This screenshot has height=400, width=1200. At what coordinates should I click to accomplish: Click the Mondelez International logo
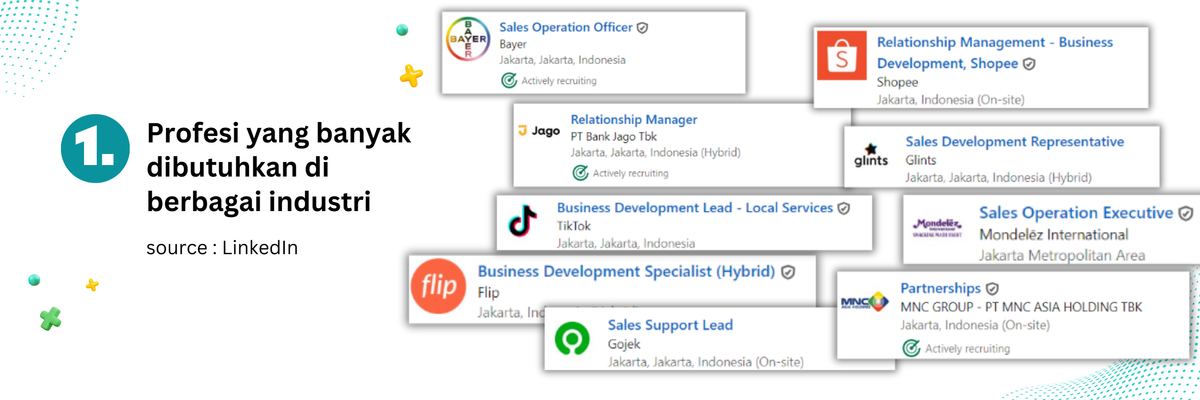[x=937, y=229]
